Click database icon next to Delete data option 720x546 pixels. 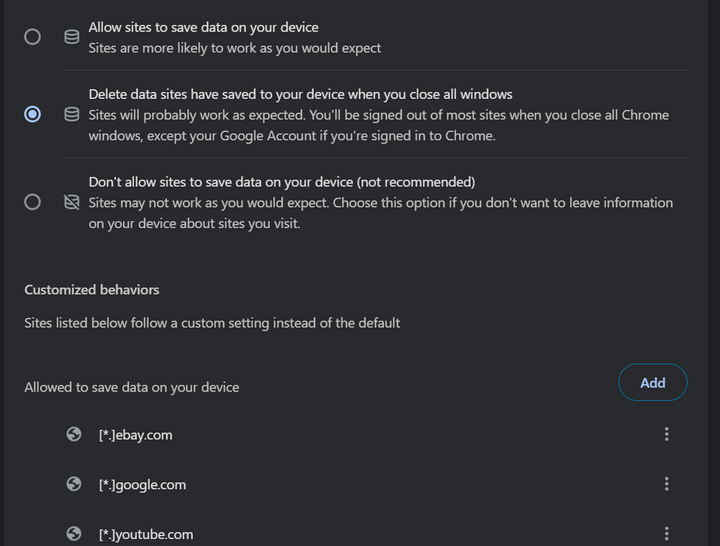pos(72,114)
